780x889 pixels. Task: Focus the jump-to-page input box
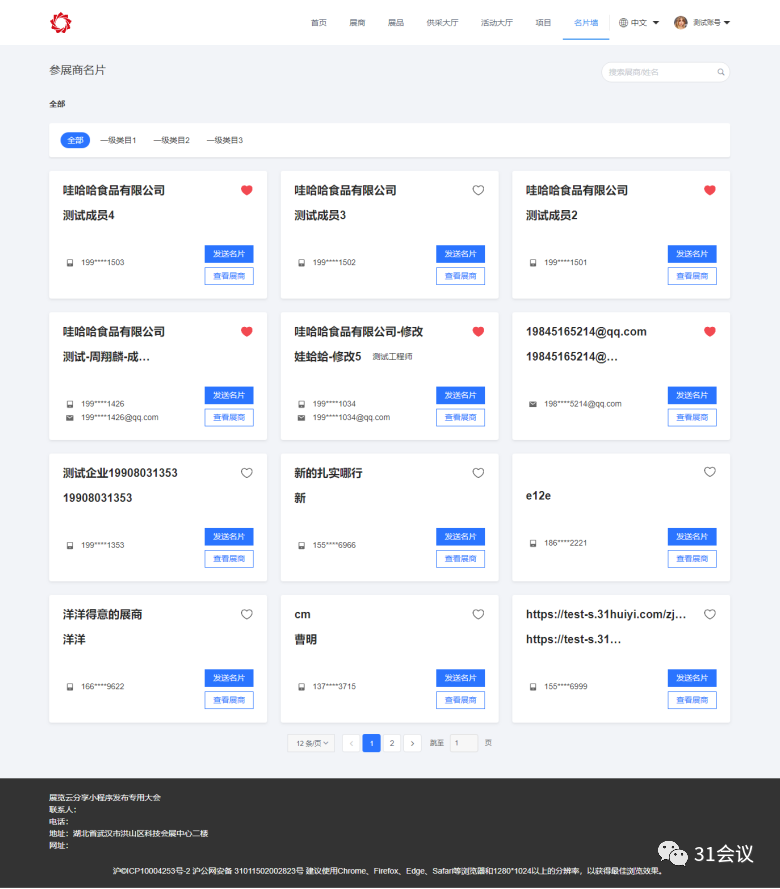tap(464, 743)
